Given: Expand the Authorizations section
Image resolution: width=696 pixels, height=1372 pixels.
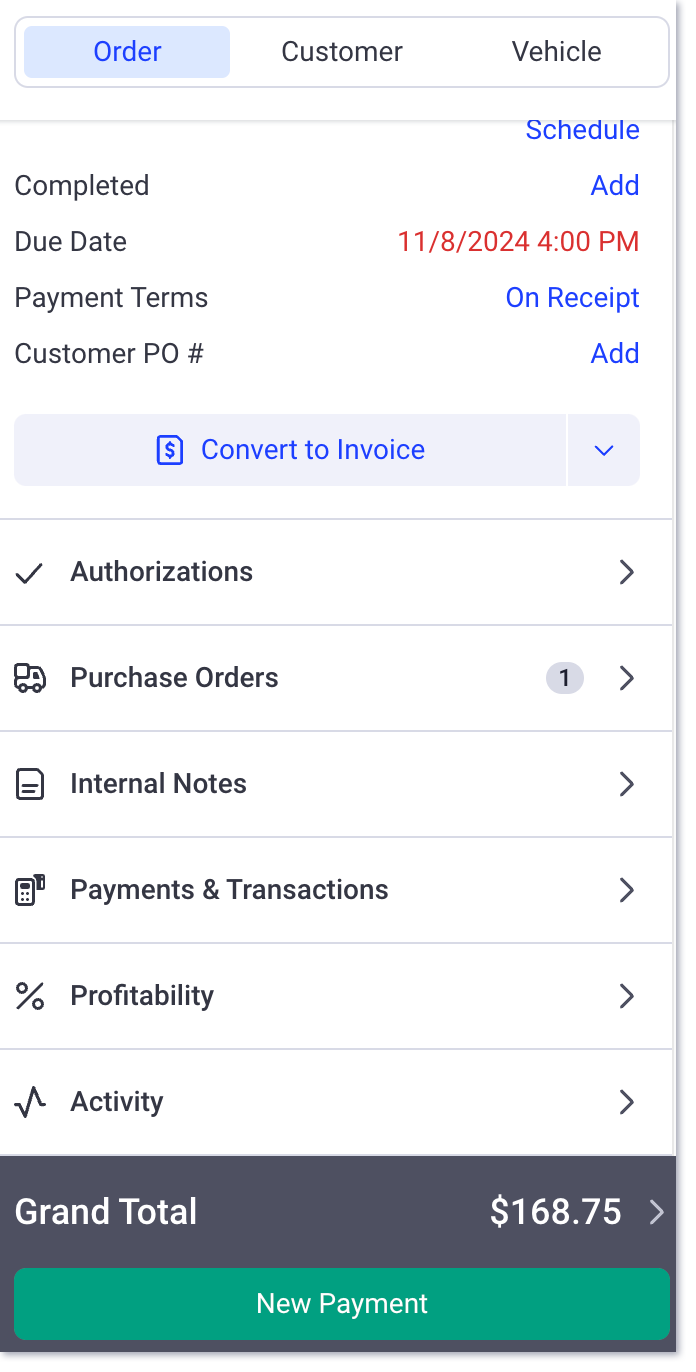Looking at the screenshot, I should coord(627,572).
